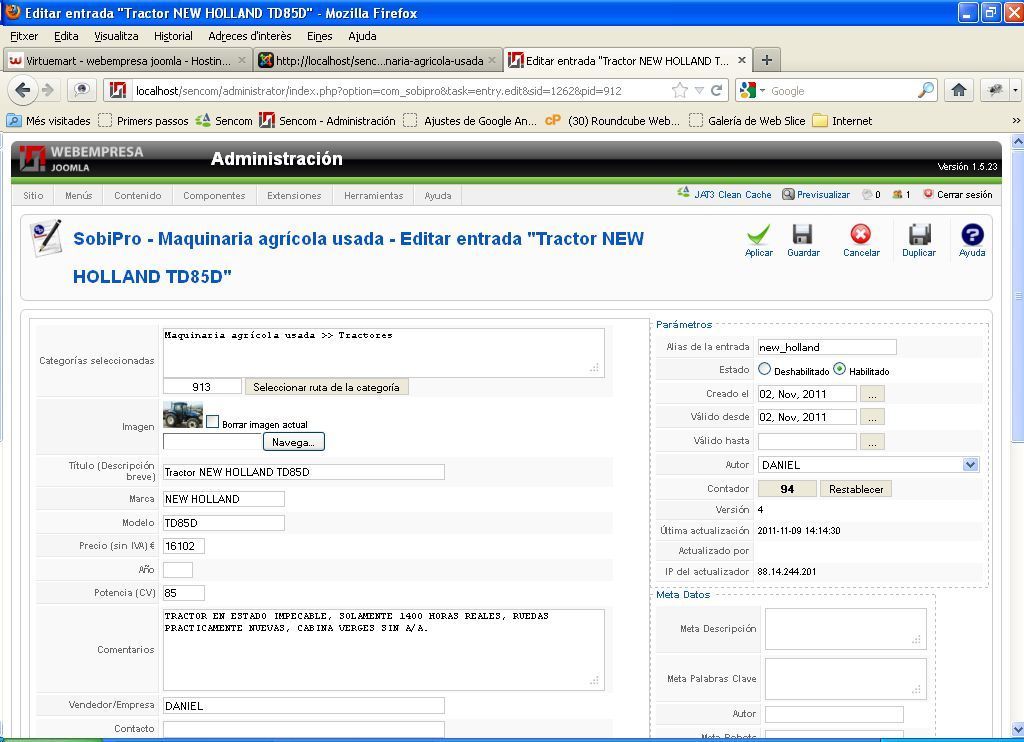This screenshot has width=1024, height=742.
Task: Open the Roundcube Web bookmark
Action: click(x=613, y=121)
